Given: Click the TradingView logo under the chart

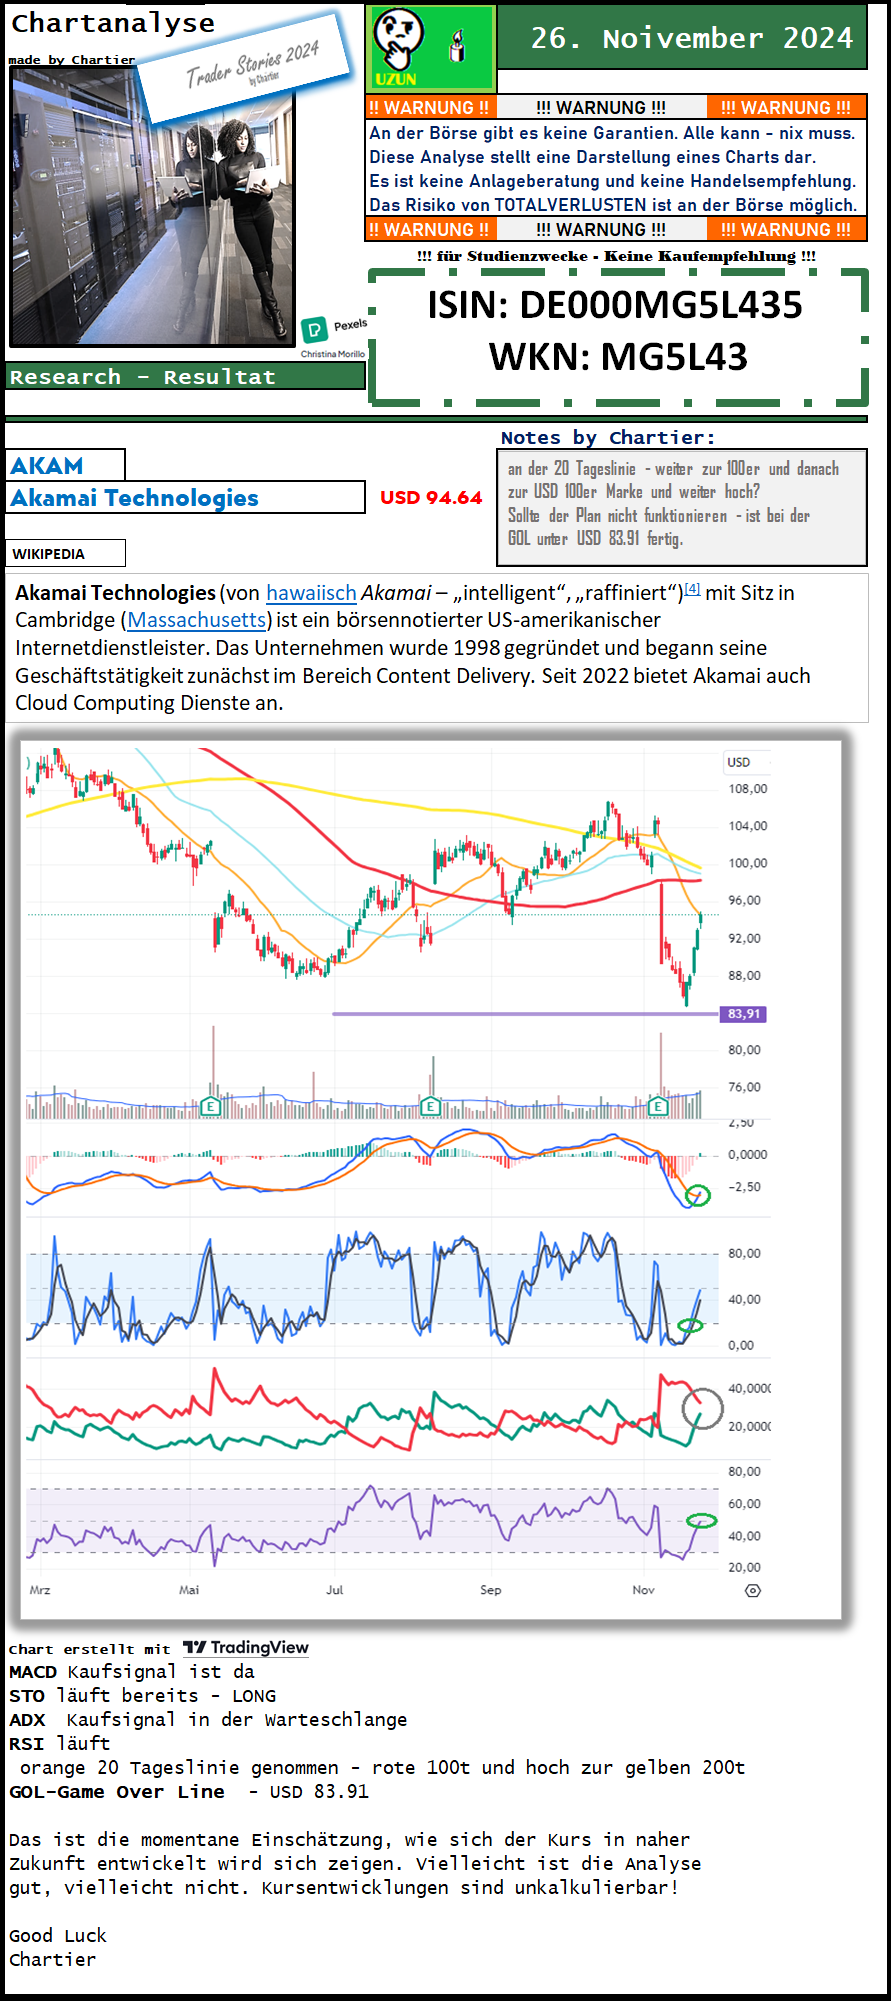Looking at the screenshot, I should [246, 1647].
